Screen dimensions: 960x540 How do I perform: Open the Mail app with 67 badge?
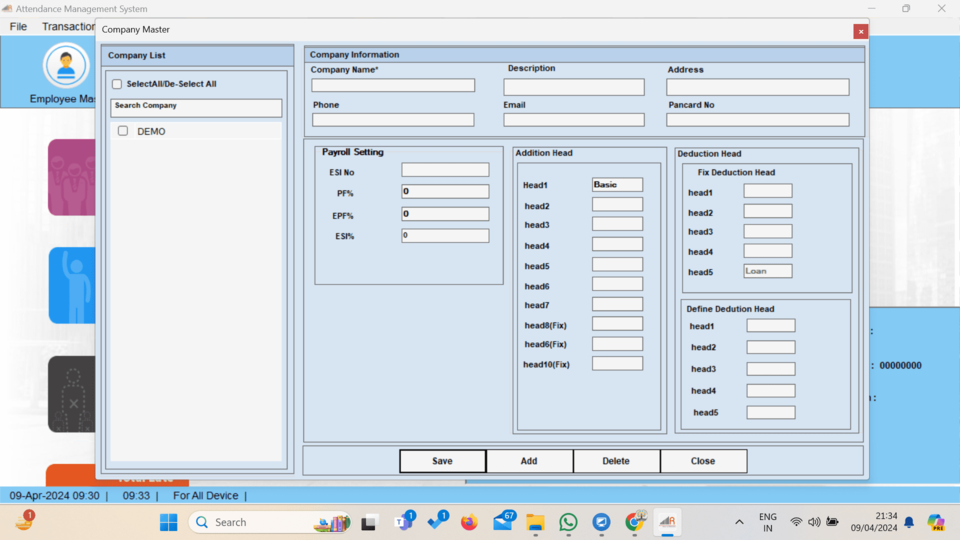point(503,522)
